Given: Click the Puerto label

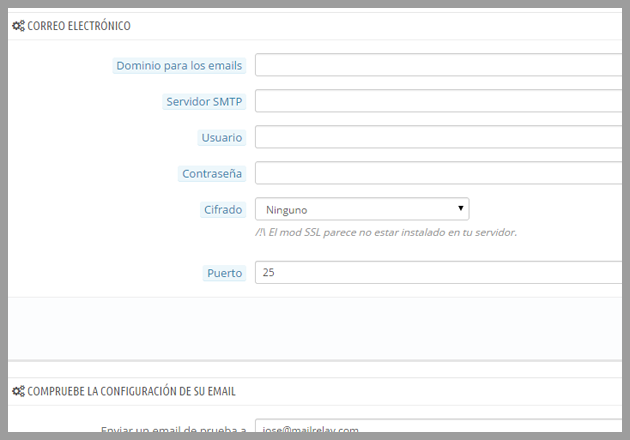Looking at the screenshot, I should tap(225, 273).
